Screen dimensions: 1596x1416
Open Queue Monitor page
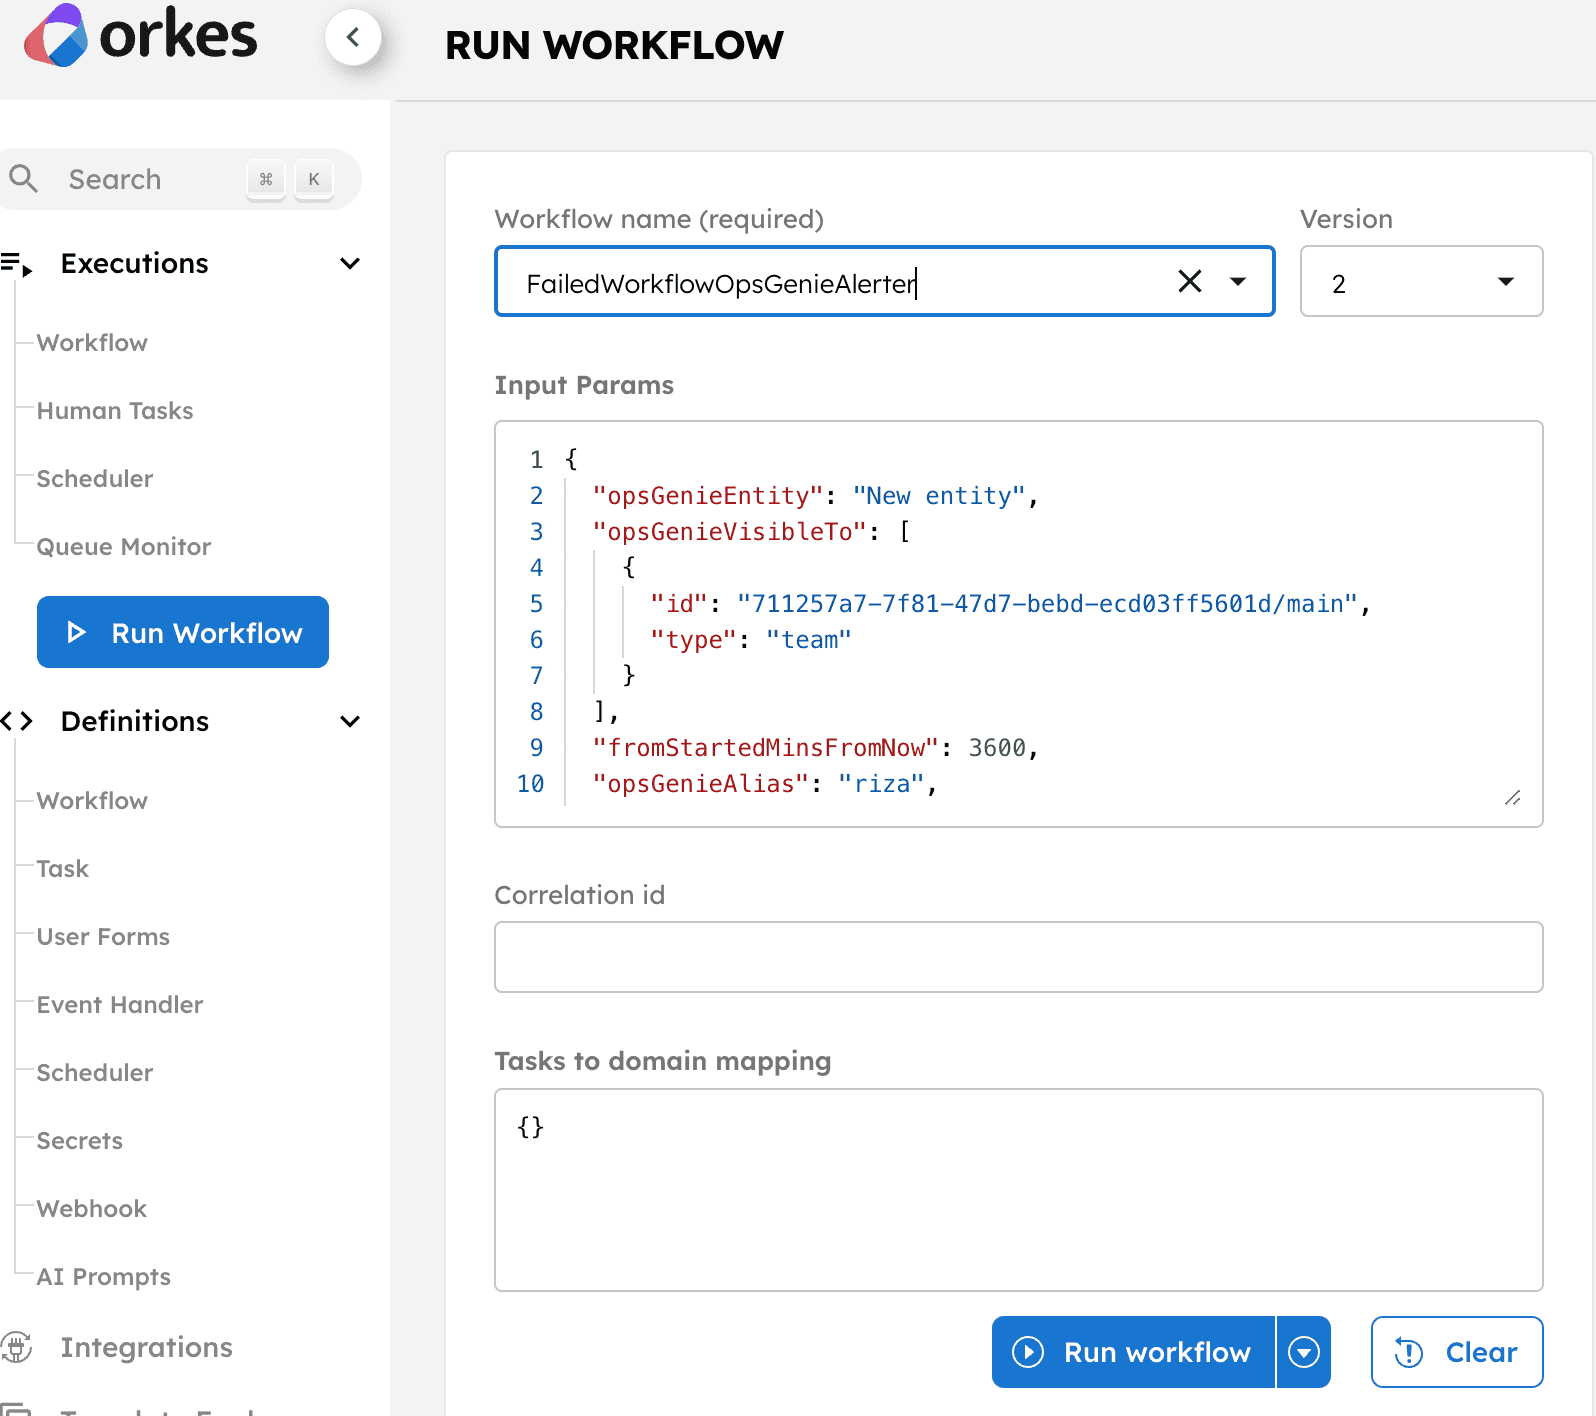coord(124,547)
